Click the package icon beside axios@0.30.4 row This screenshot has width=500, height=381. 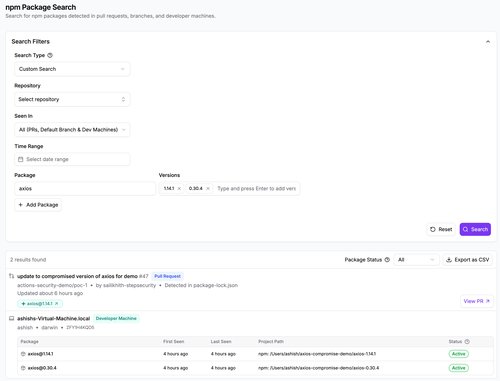click(23, 368)
